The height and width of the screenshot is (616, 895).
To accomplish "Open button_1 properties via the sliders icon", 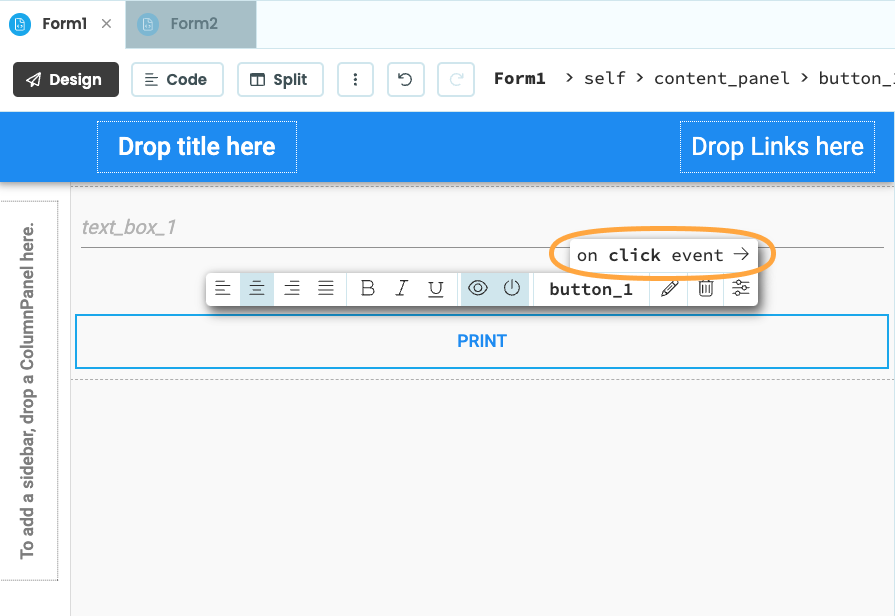I will pos(740,288).
